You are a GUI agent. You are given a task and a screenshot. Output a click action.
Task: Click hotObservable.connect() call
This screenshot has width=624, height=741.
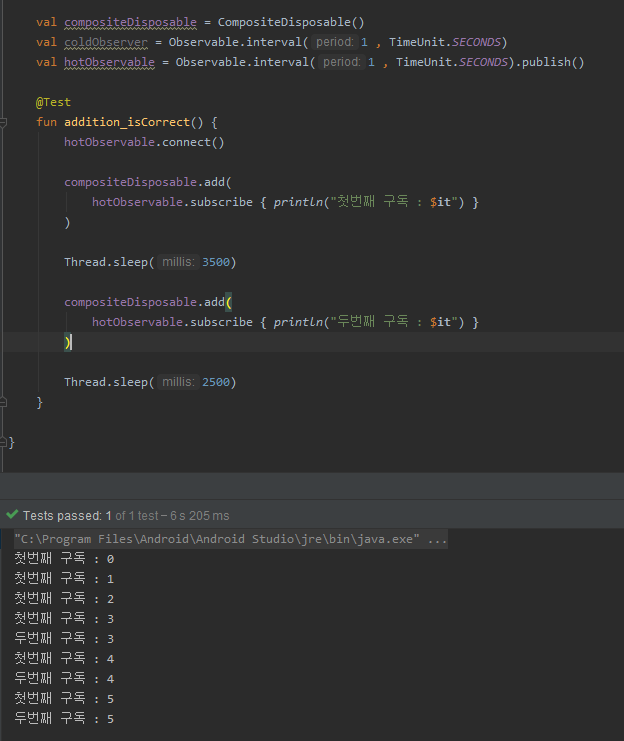click(x=144, y=142)
